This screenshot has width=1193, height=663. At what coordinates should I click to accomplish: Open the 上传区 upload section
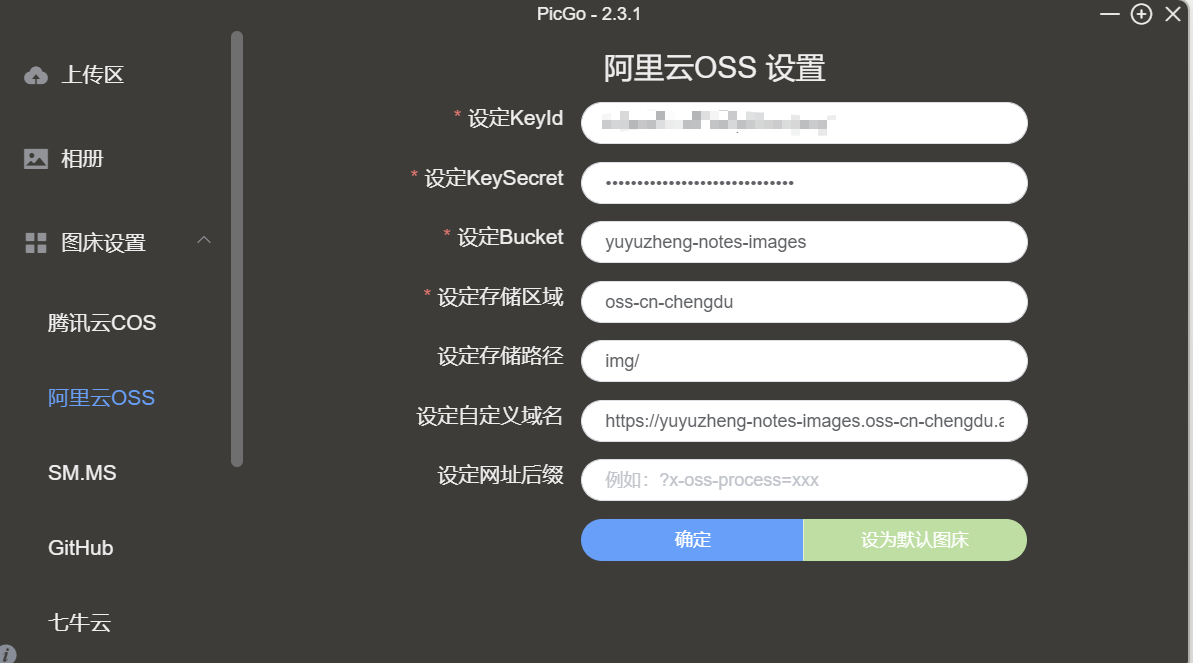pyautogui.click(x=92, y=75)
